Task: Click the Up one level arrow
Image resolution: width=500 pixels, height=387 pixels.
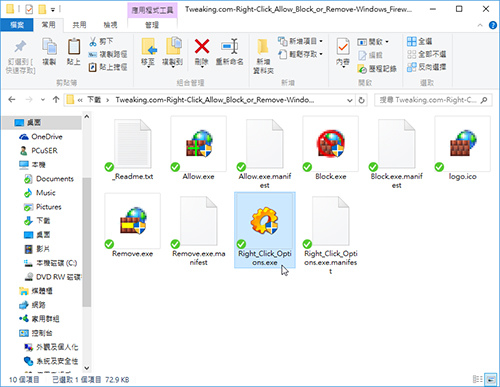Action: (56, 100)
